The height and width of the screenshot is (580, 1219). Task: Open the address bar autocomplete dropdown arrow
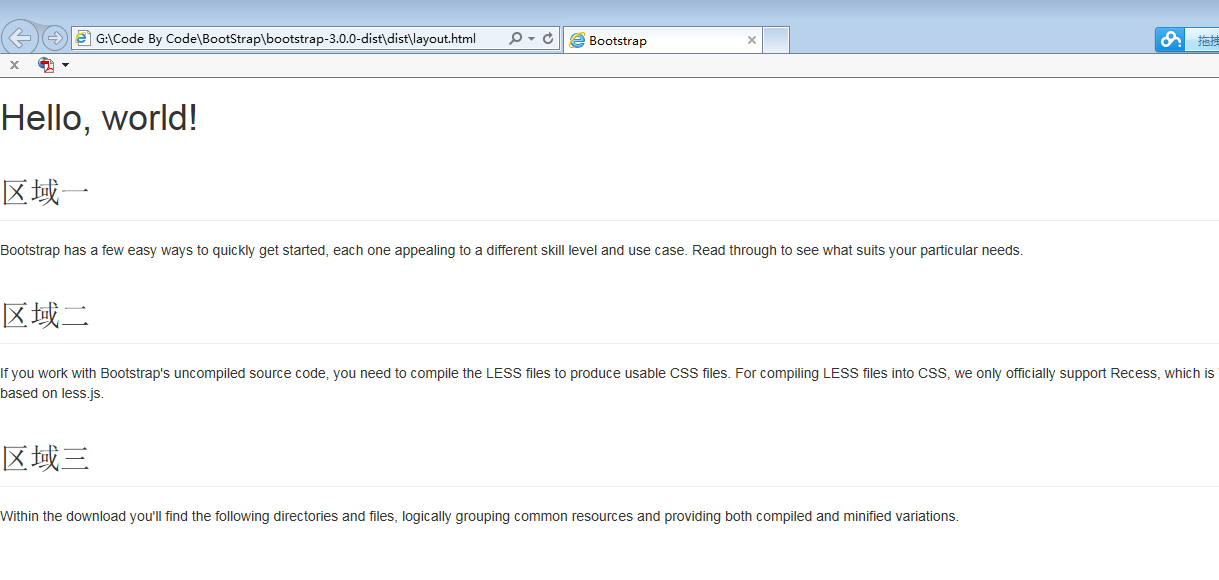coord(531,39)
